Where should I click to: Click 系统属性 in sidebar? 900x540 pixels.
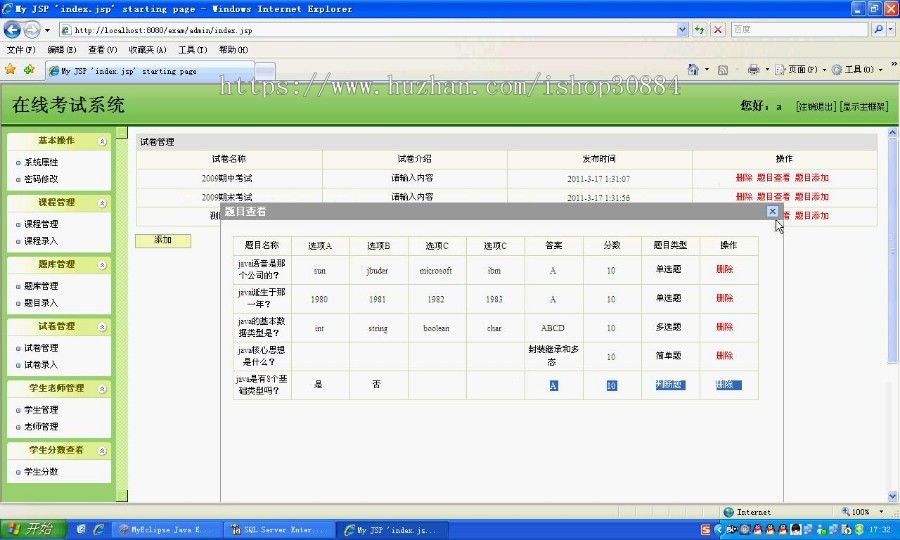tap(41, 162)
